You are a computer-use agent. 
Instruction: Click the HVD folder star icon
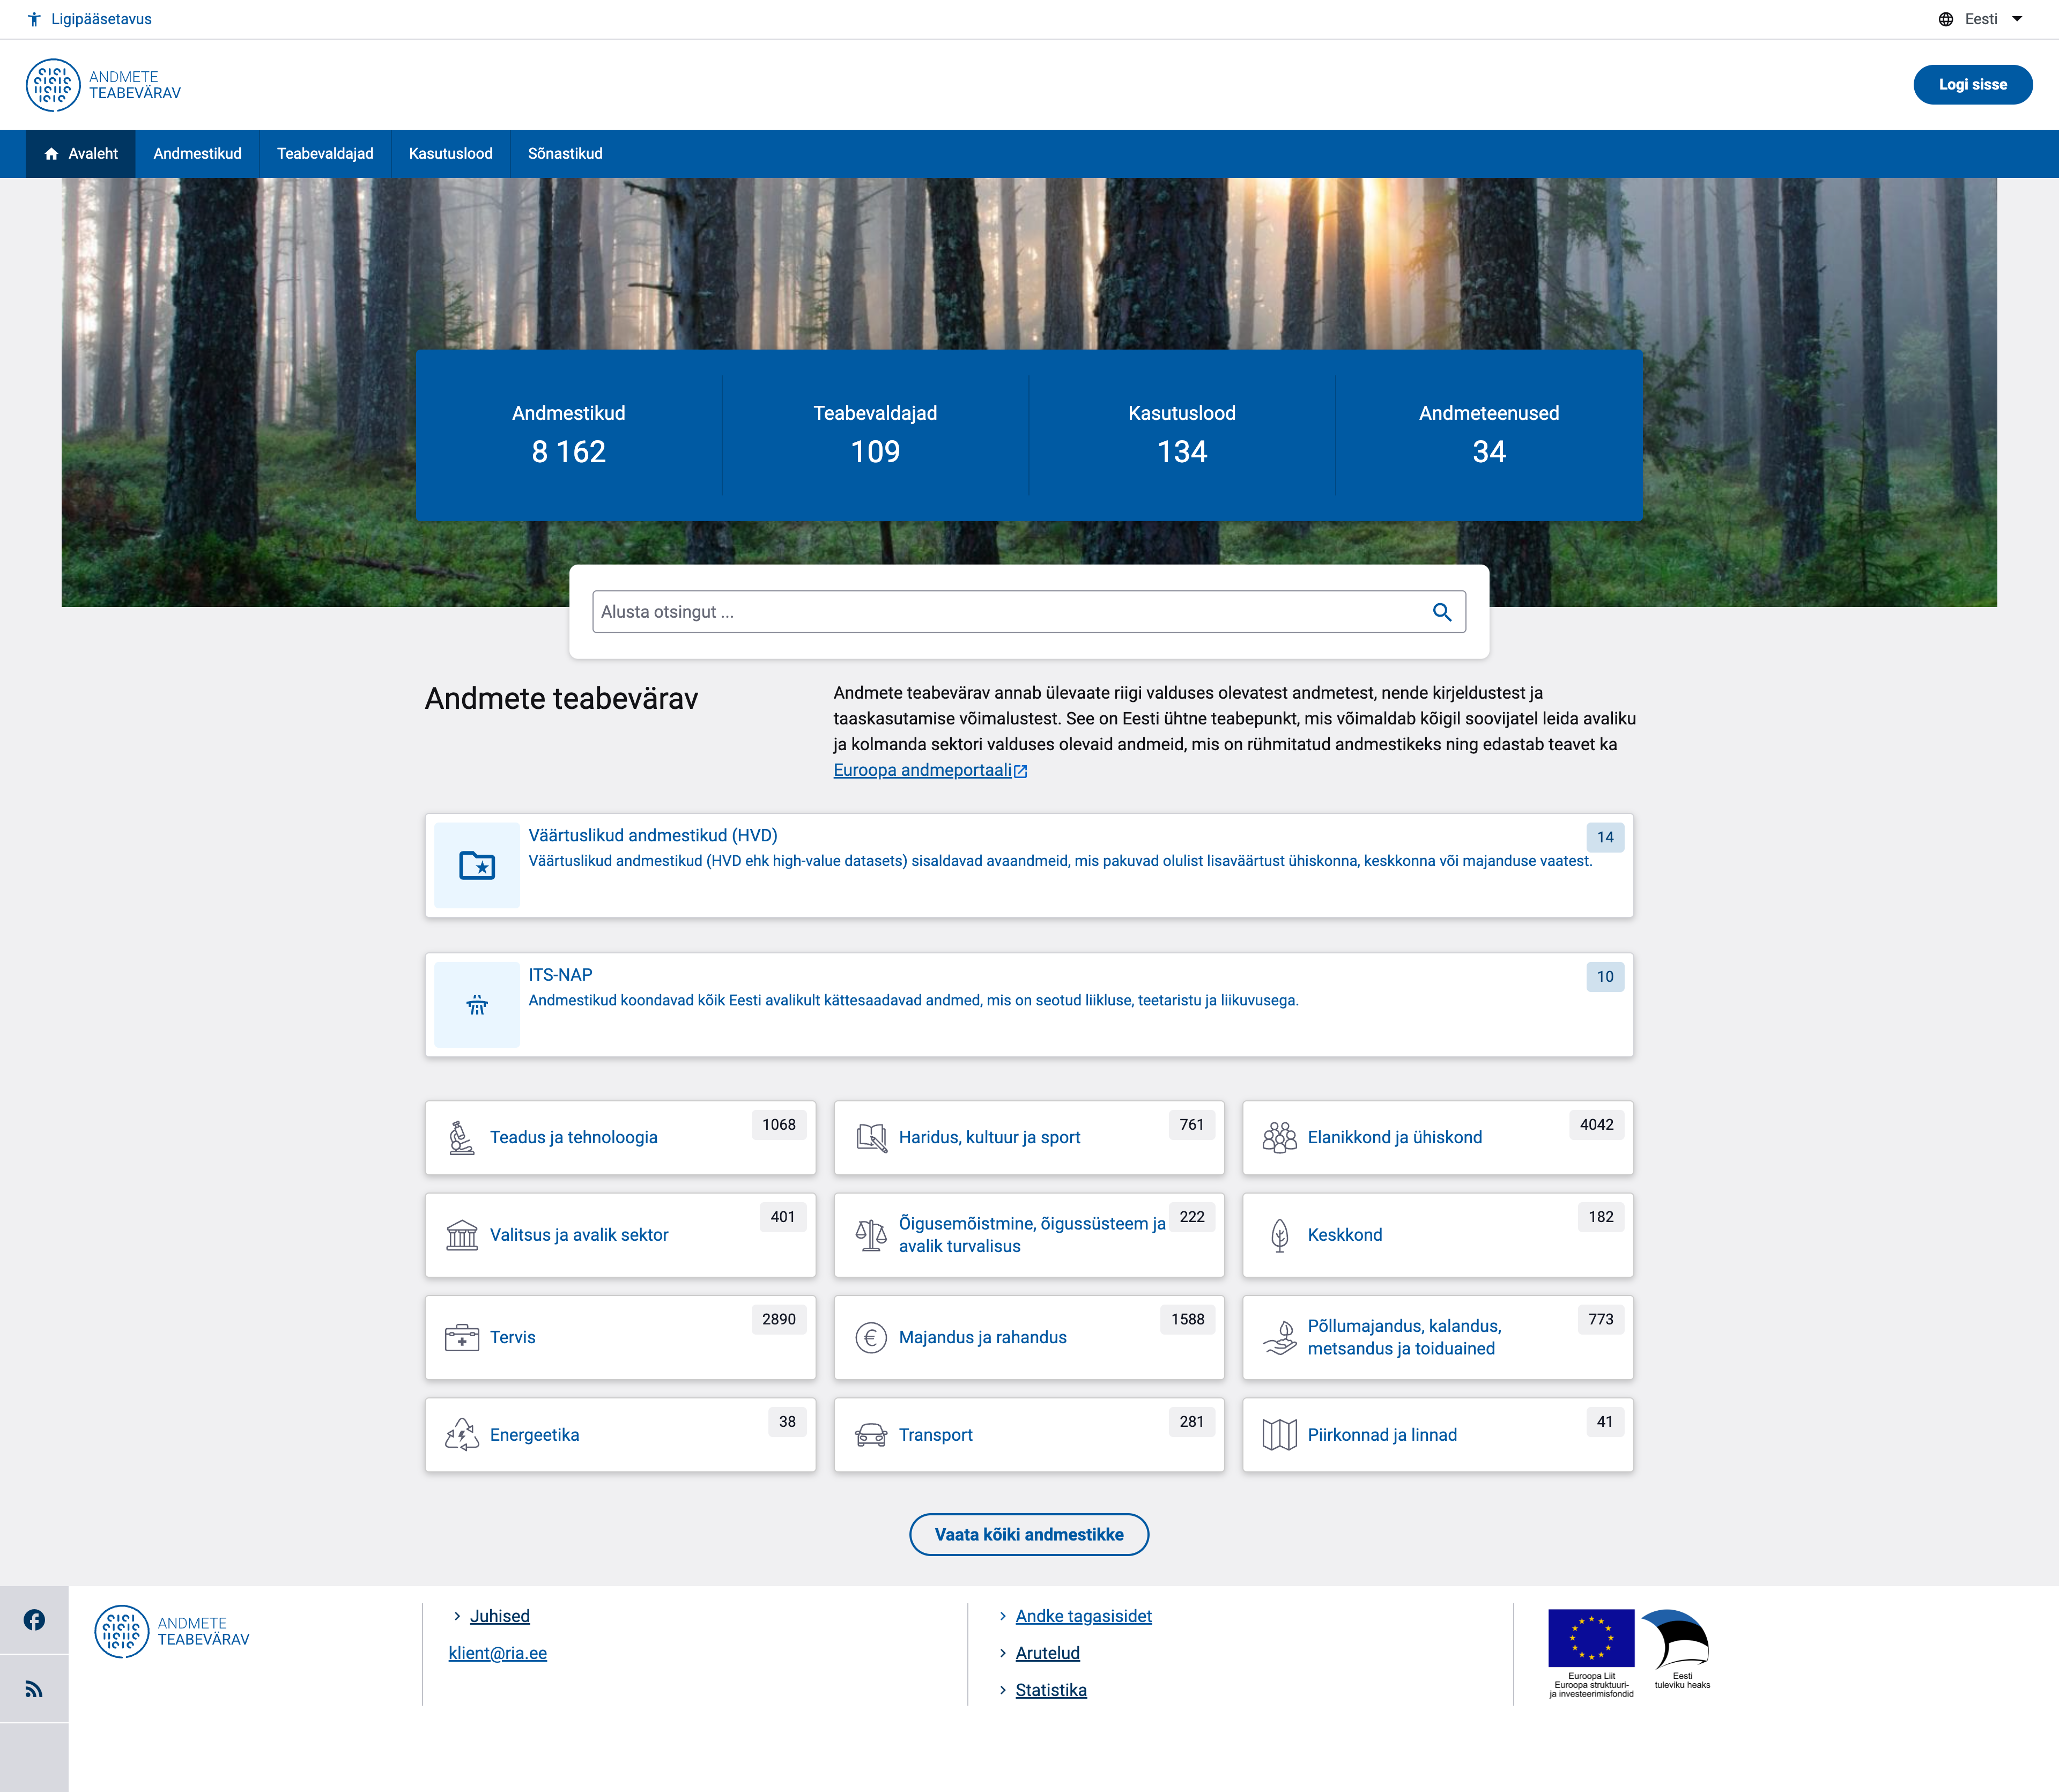point(477,865)
